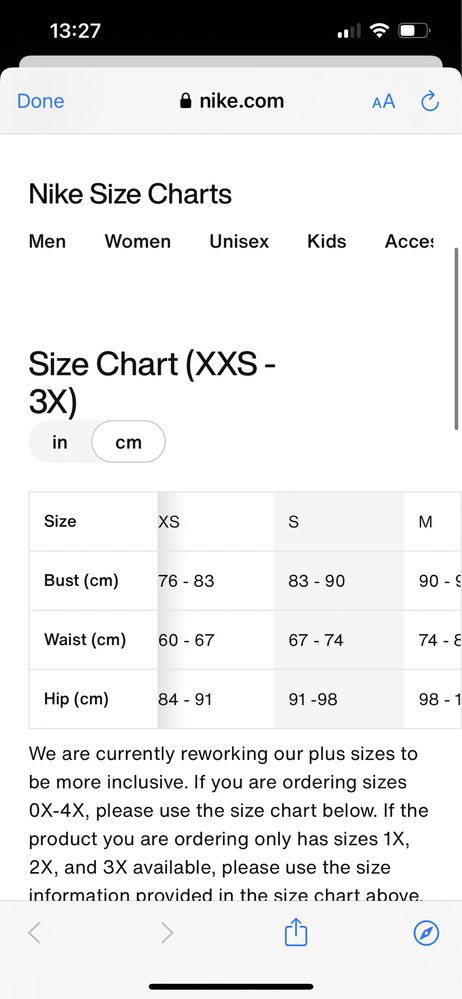
Task: Tap the XS column header cell
Action: (215, 522)
